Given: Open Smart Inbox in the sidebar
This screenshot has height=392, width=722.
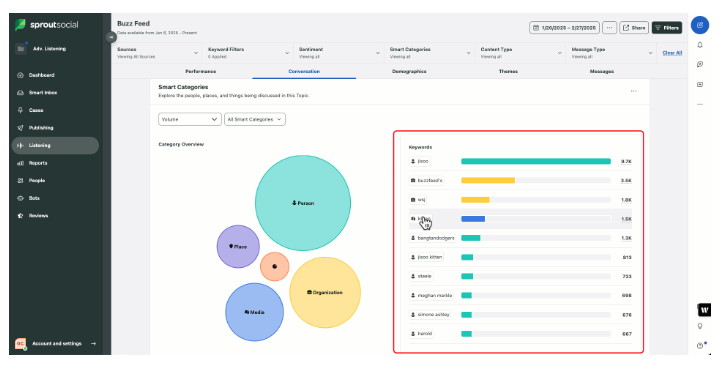Looking at the screenshot, I should point(55,93).
